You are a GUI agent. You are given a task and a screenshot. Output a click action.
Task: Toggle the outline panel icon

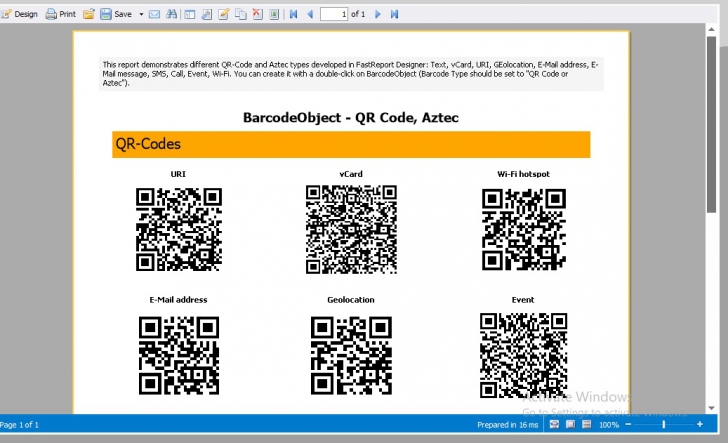coord(189,14)
